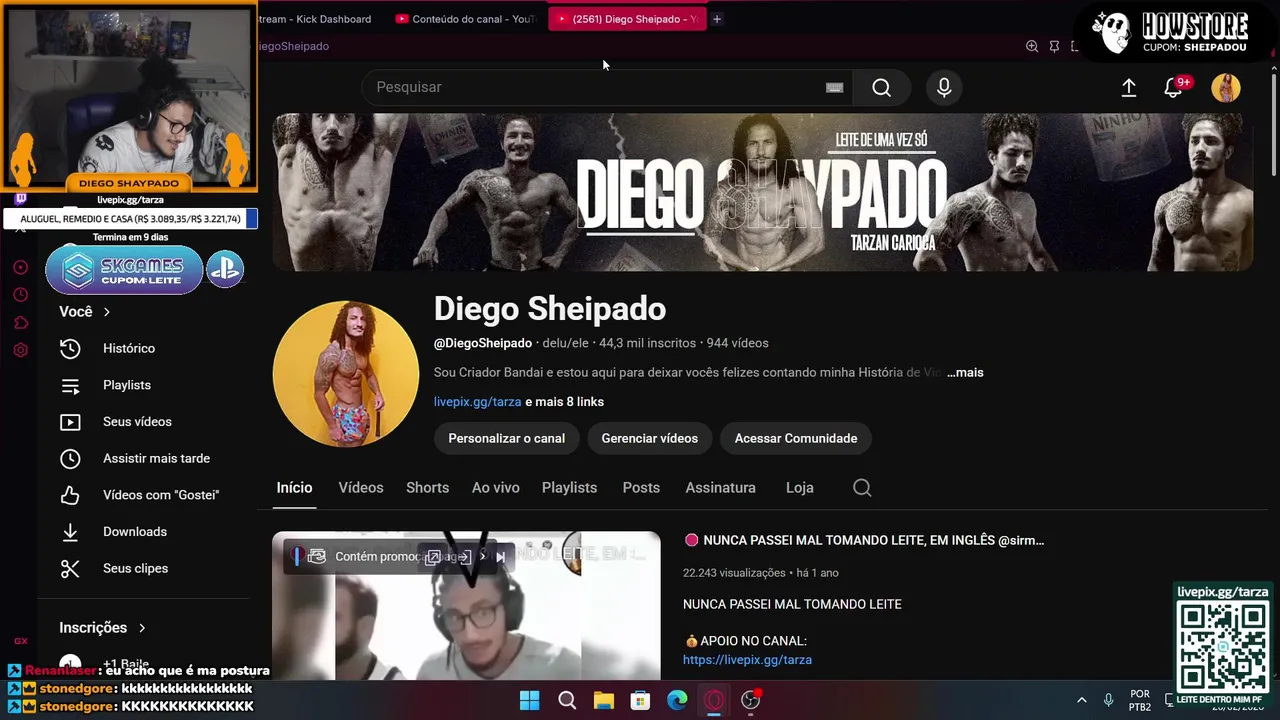Open the browser sidebar settings gear icon
The image size is (1280, 720).
pyautogui.click(x=20, y=350)
